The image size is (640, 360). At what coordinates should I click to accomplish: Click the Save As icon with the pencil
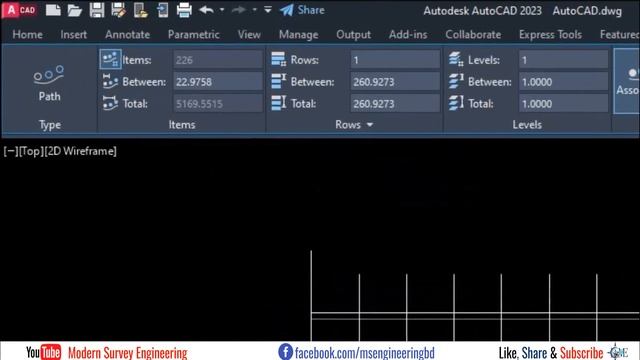coord(118,10)
